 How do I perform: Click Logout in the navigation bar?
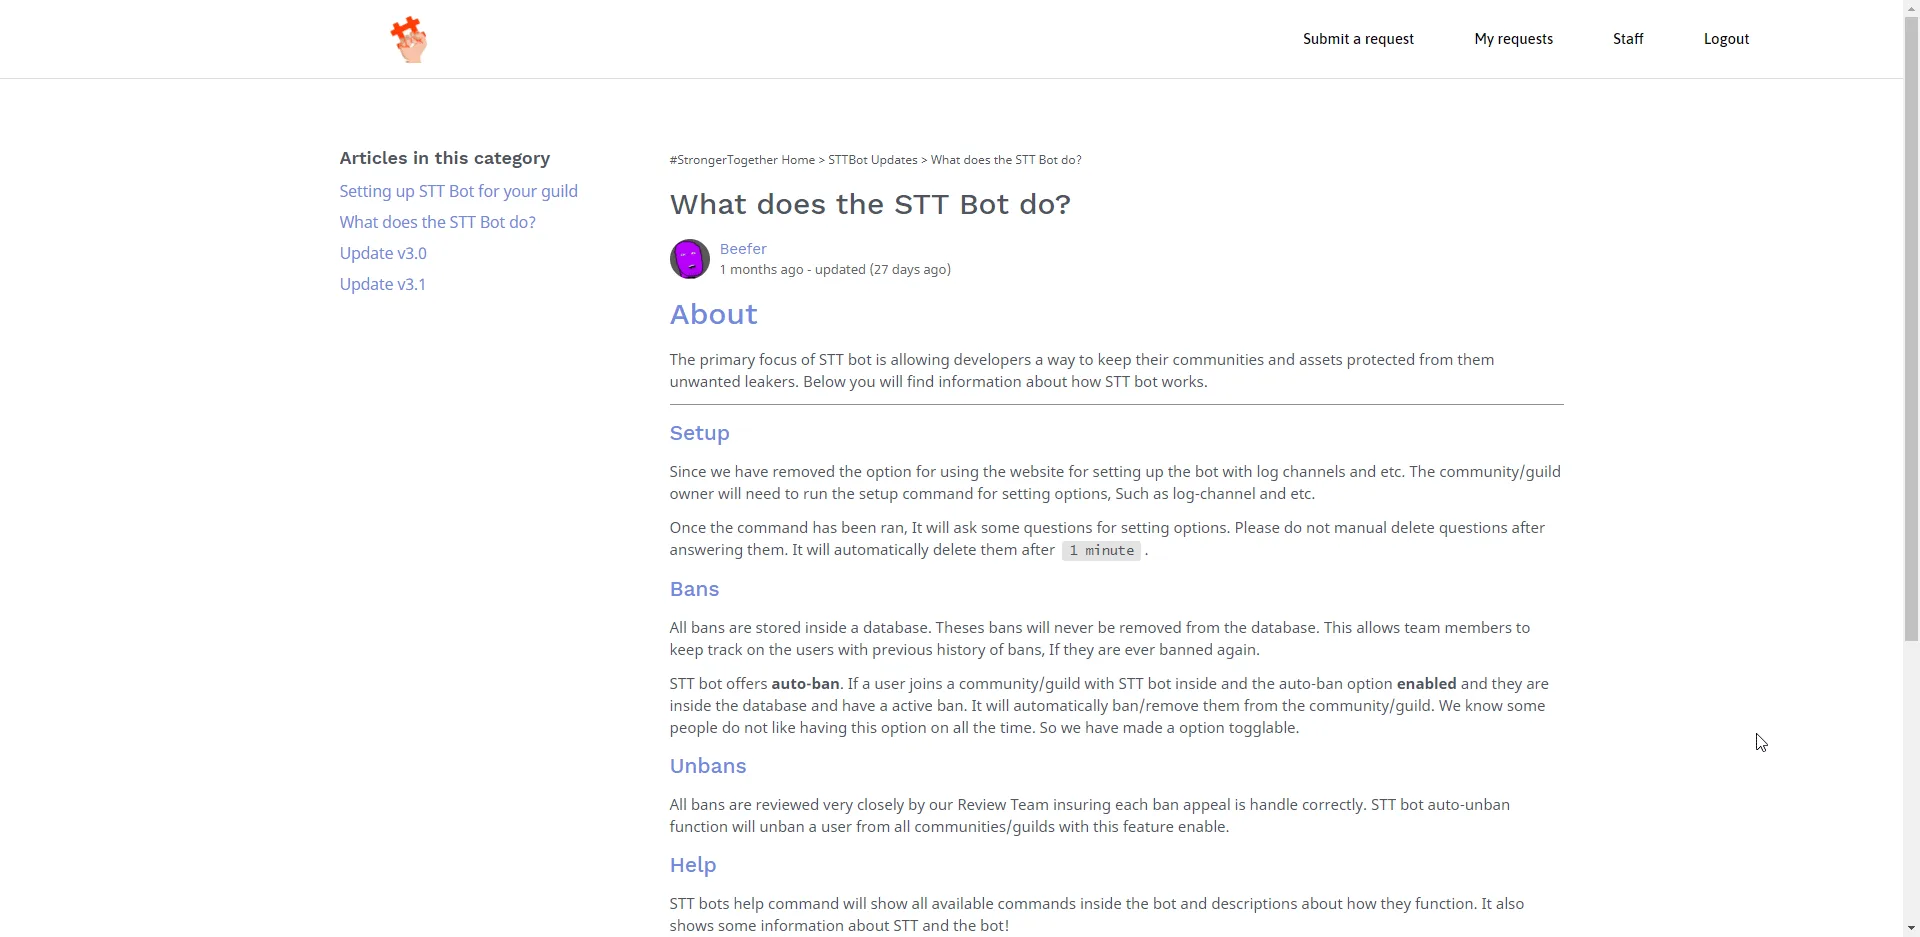pyautogui.click(x=1726, y=39)
